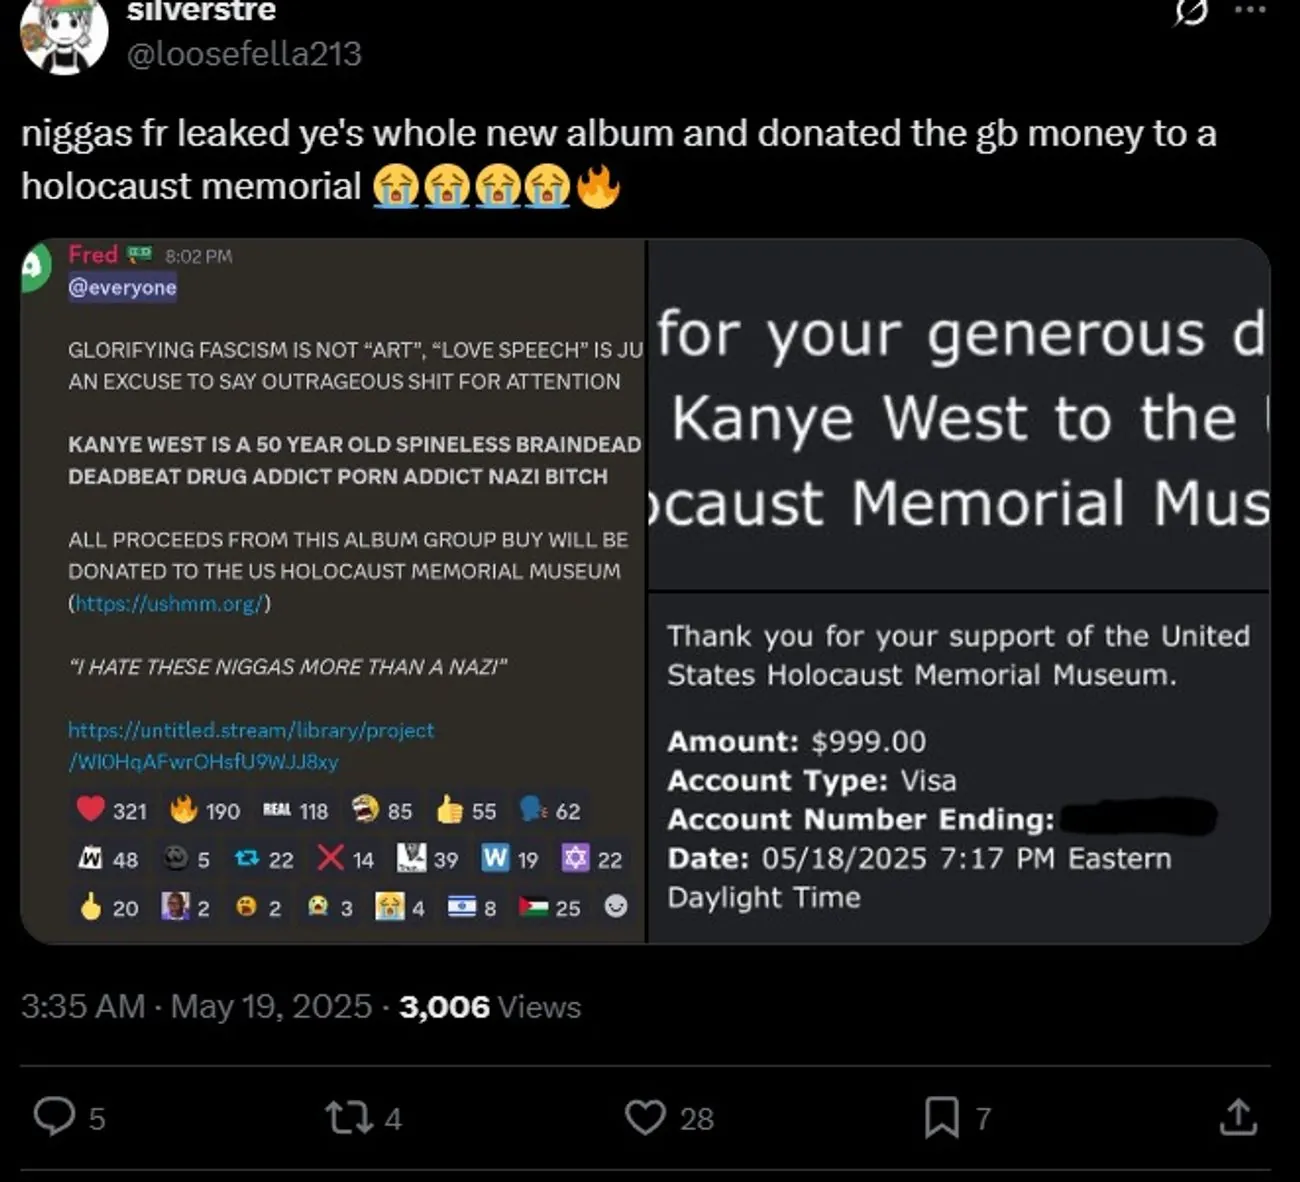The height and width of the screenshot is (1182, 1300).
Task: Open the donation receipt image
Action: pyautogui.click(x=959, y=591)
